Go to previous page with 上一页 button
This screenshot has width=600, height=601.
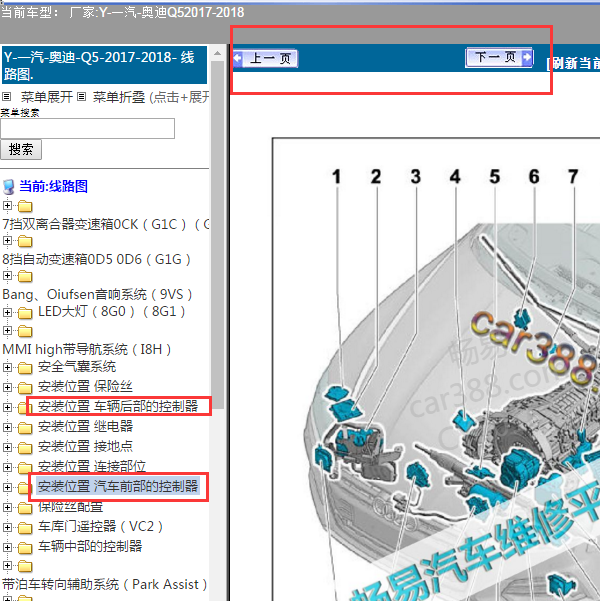pyautogui.click(x=265, y=59)
